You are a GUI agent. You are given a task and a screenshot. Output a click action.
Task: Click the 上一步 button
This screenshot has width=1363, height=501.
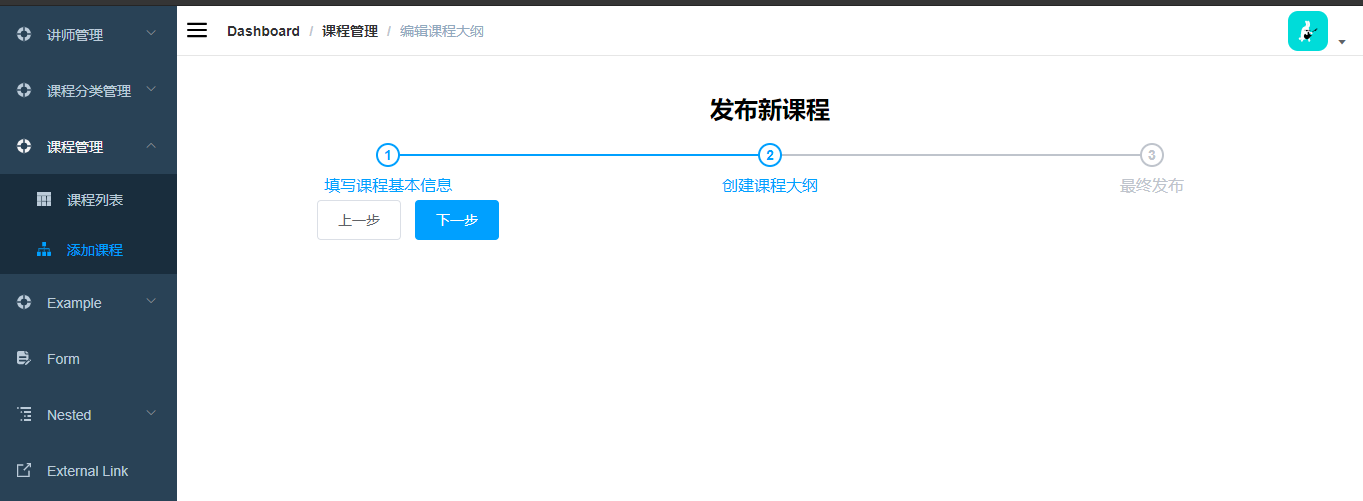359,220
